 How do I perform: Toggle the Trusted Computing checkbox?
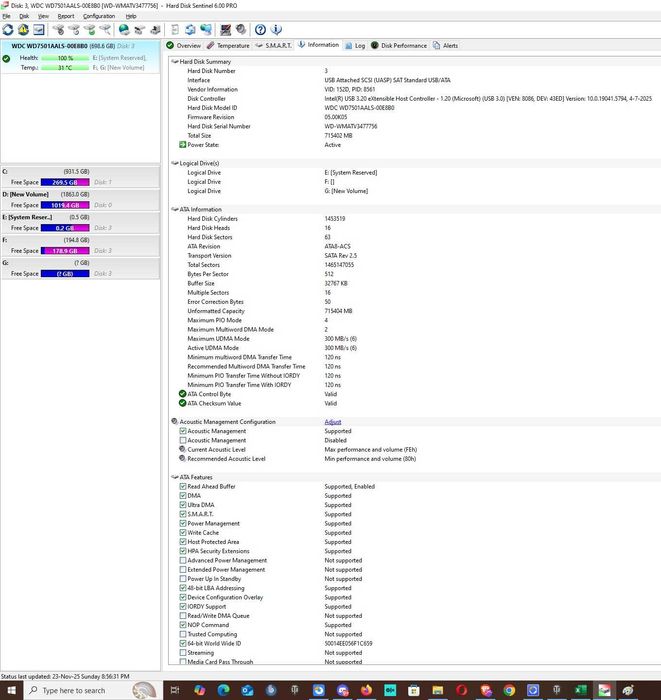pos(183,634)
